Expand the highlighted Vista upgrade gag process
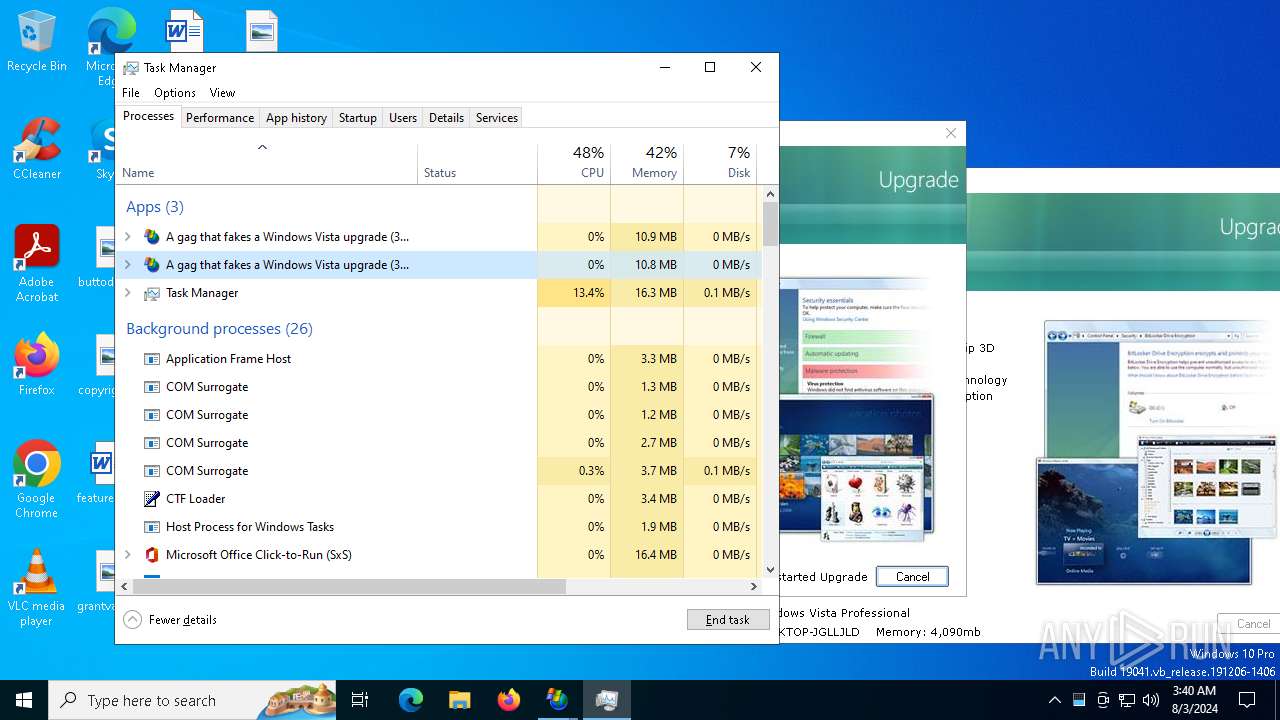1280x720 pixels. (127, 265)
